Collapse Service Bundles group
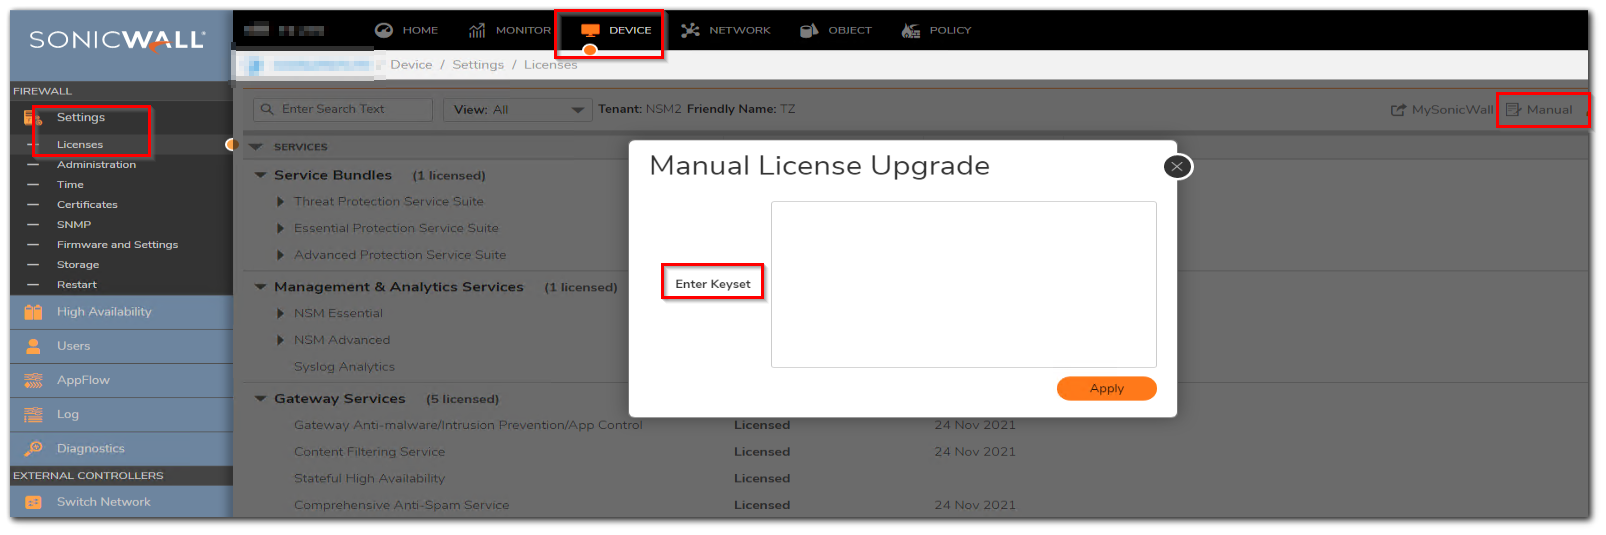1606x535 pixels. [260, 175]
